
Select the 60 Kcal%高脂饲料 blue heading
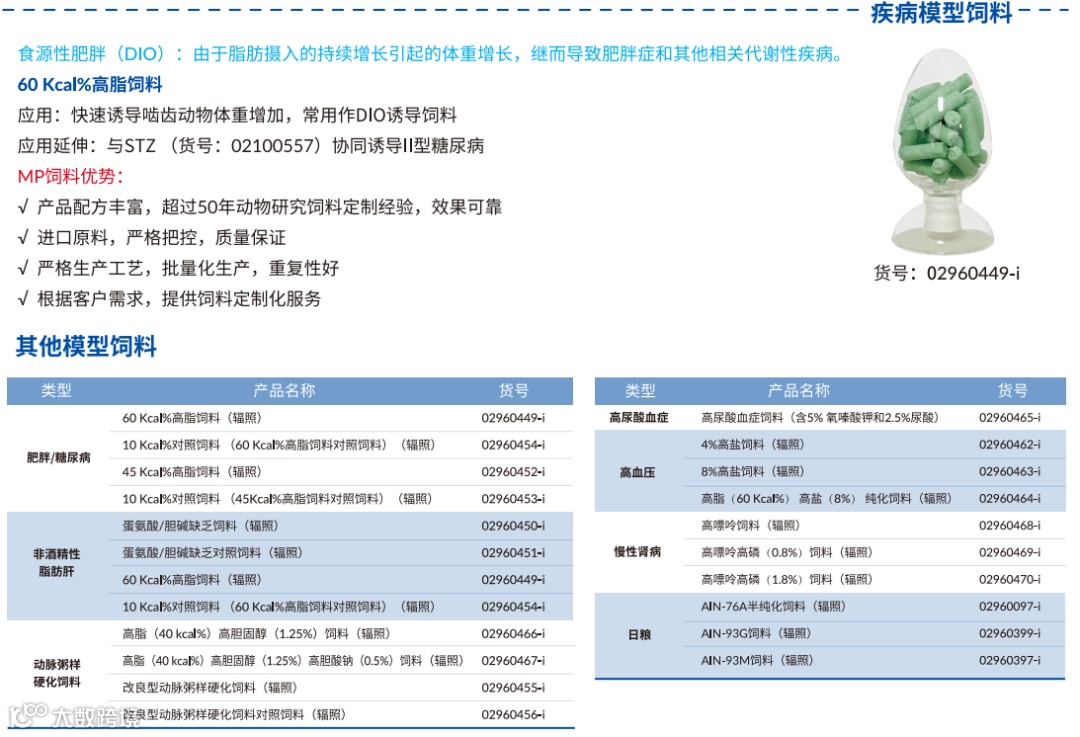click(x=90, y=85)
